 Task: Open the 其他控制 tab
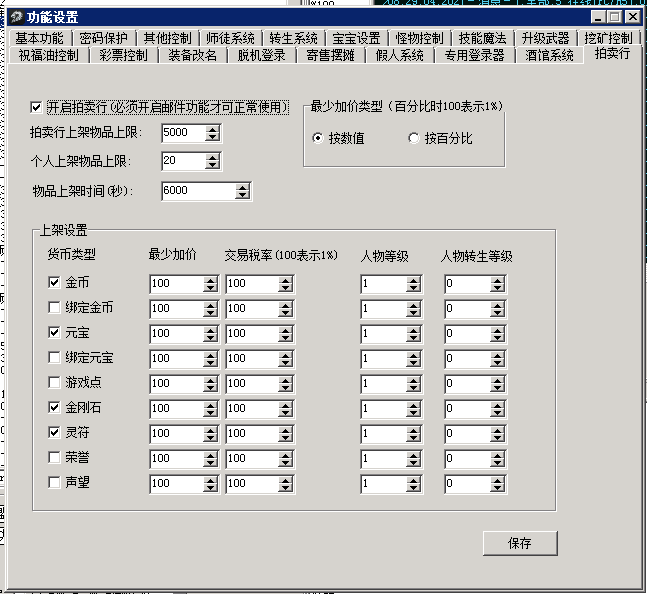[168, 38]
